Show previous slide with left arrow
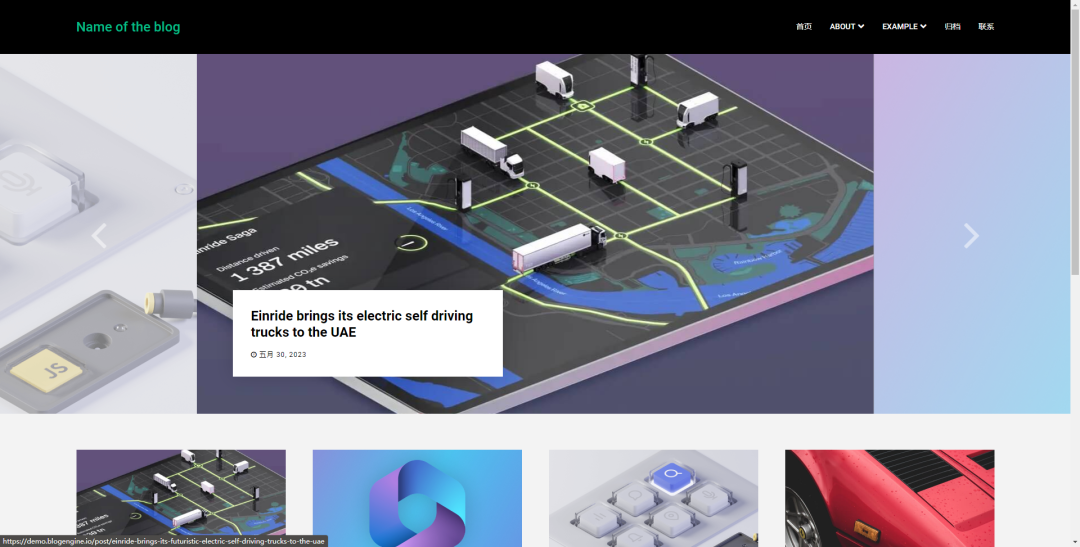This screenshot has height=547, width=1080. [x=99, y=236]
